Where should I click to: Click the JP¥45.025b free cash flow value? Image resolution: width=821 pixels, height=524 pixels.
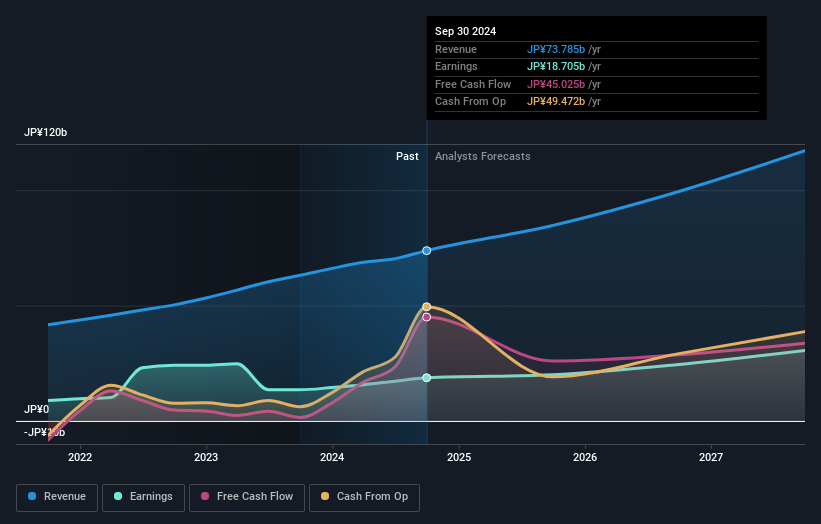coord(556,84)
